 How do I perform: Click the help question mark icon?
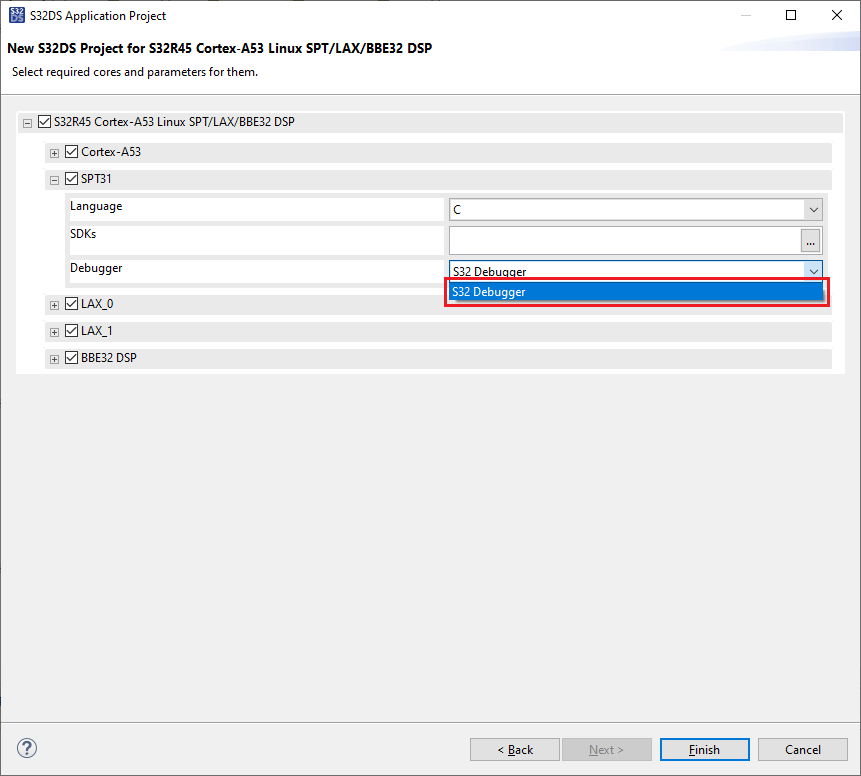(26, 748)
